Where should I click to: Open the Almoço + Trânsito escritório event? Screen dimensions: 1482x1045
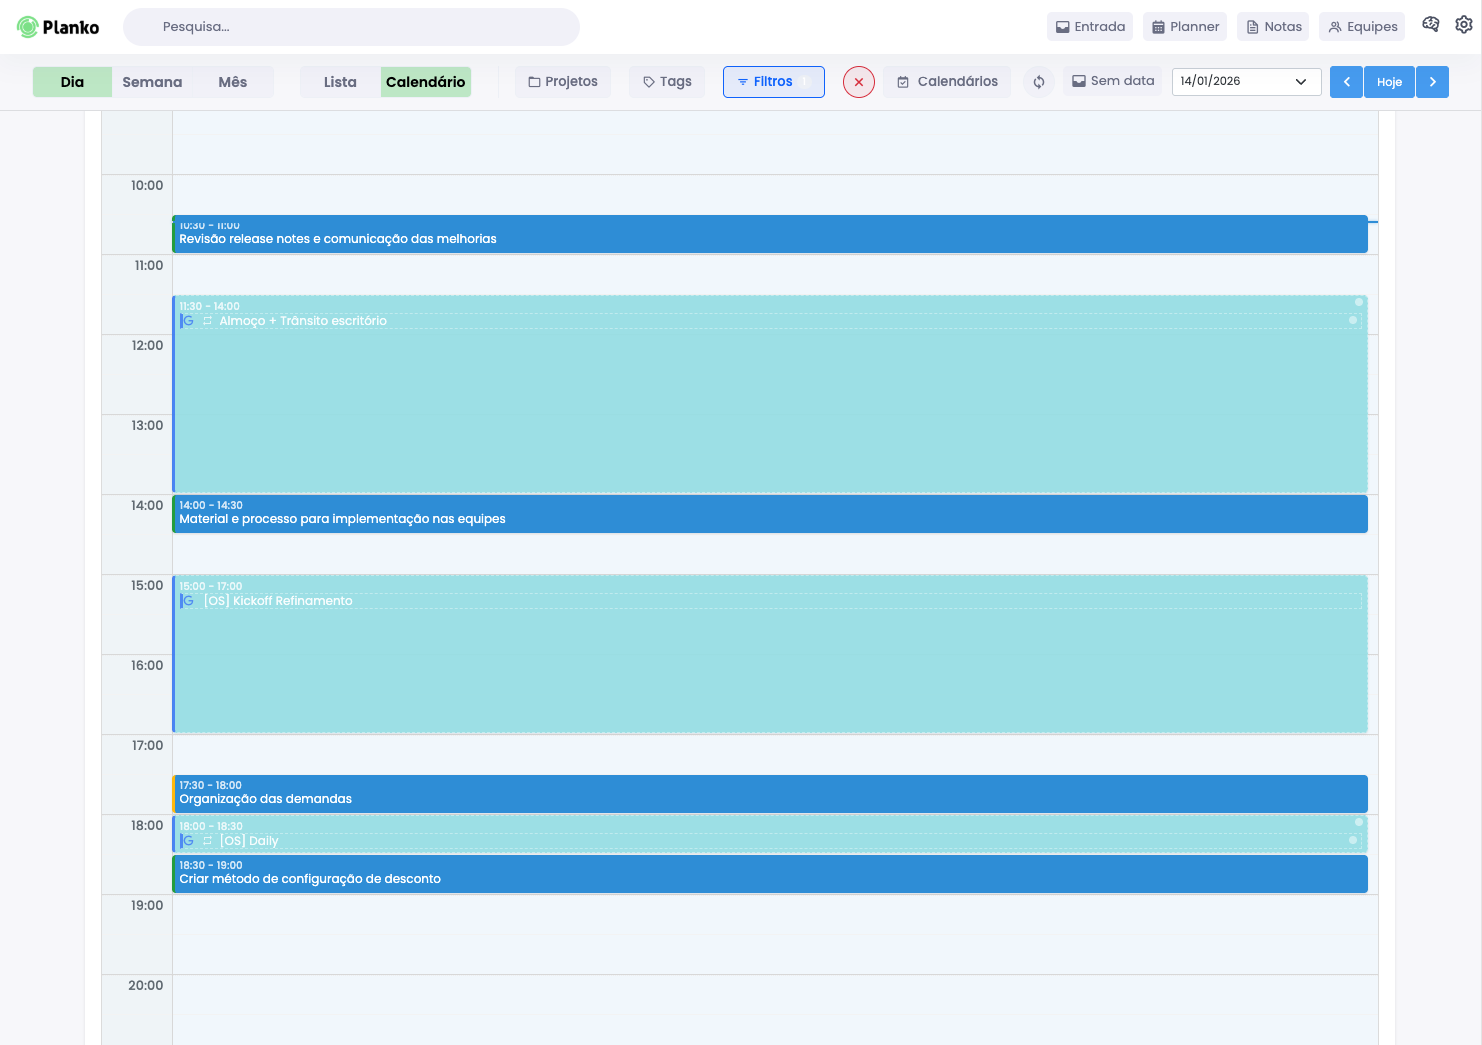[770, 394]
